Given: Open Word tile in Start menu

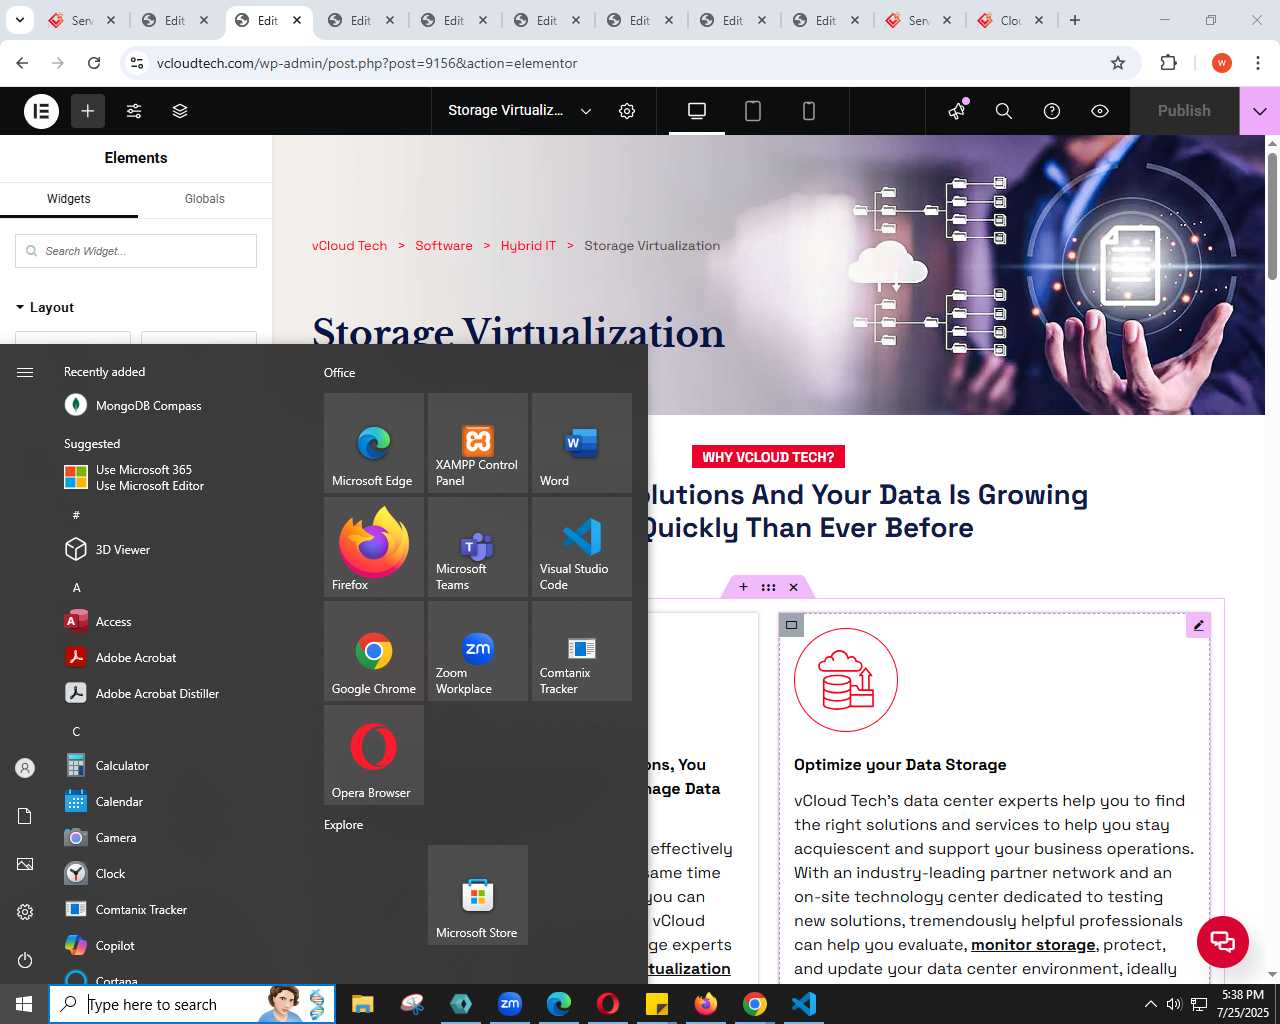Looking at the screenshot, I should [x=582, y=443].
